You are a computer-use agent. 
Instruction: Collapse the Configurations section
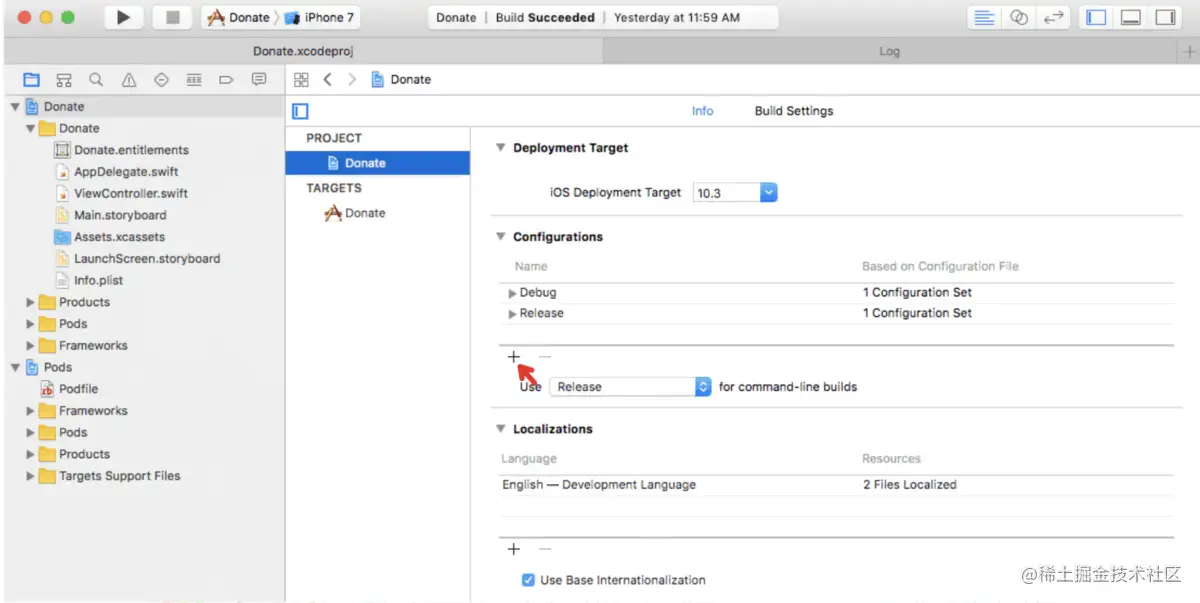(501, 237)
